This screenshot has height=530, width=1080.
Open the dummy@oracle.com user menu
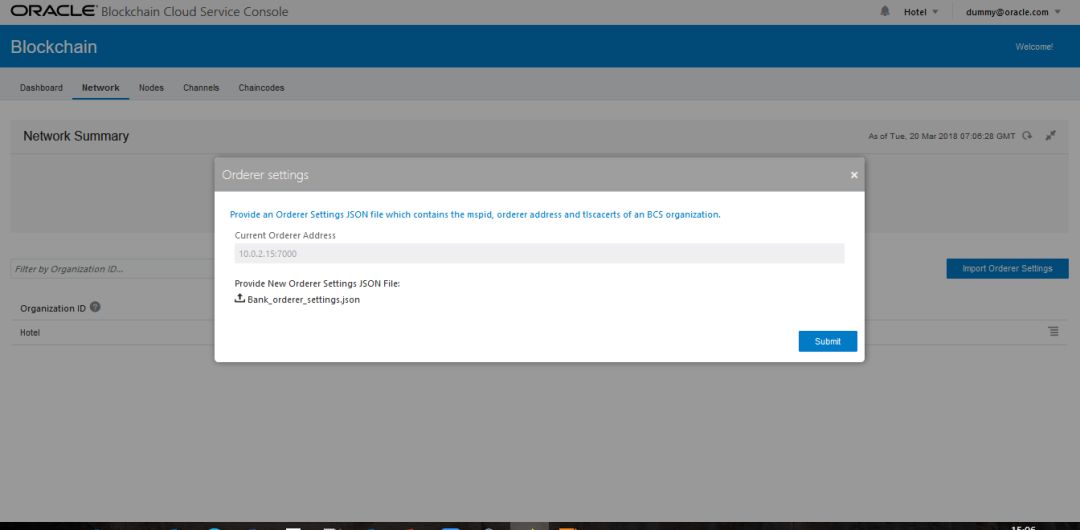click(1013, 12)
